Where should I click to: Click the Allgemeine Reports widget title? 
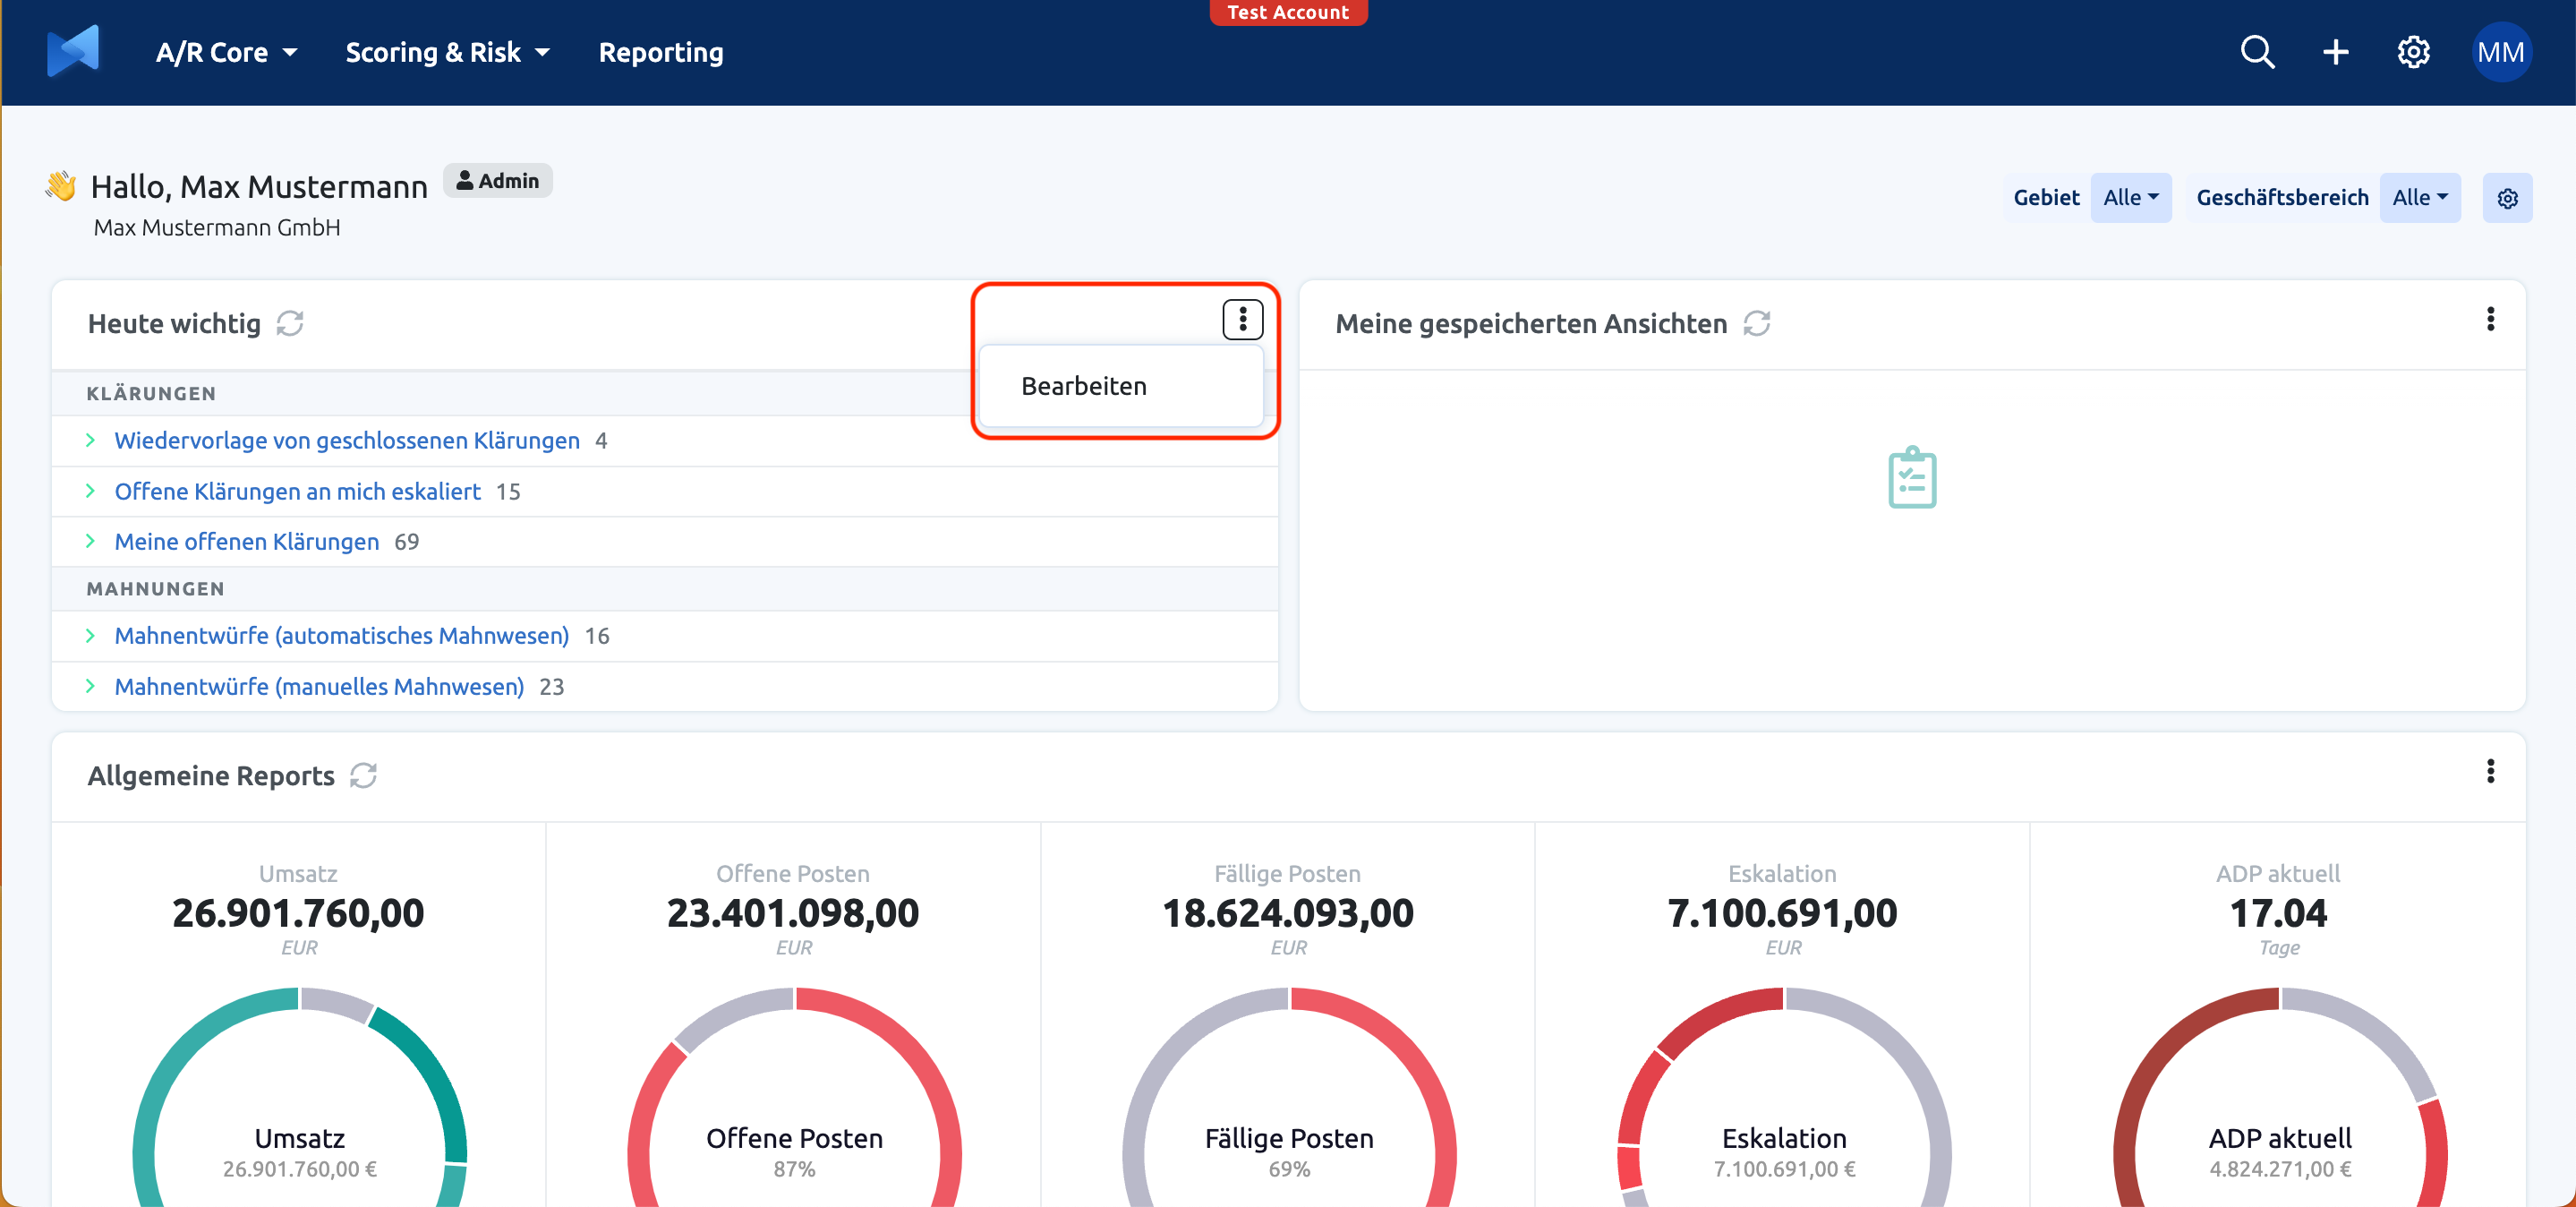(x=211, y=776)
